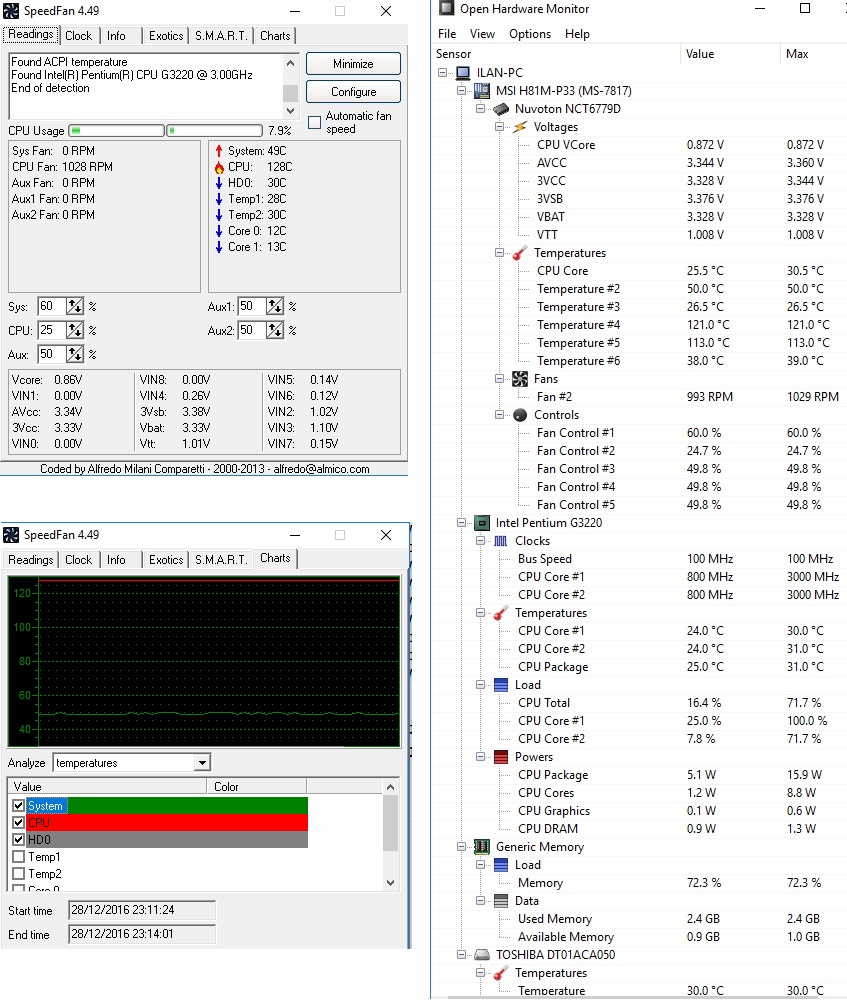This screenshot has height=1006, width=847.
Task: Click the green System color swatch
Action: tap(187, 806)
